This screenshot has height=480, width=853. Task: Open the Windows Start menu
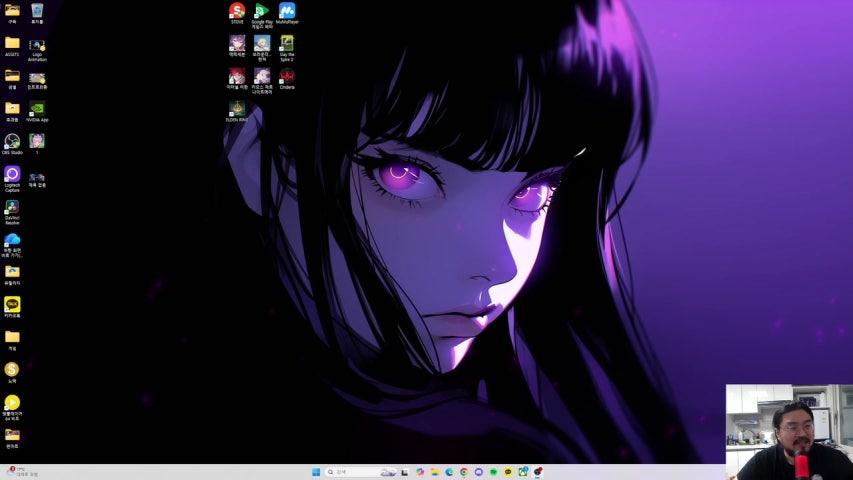coord(316,472)
